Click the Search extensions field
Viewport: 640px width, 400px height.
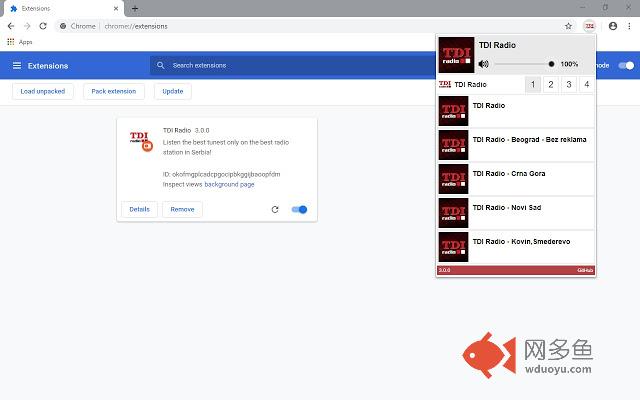click(292, 65)
